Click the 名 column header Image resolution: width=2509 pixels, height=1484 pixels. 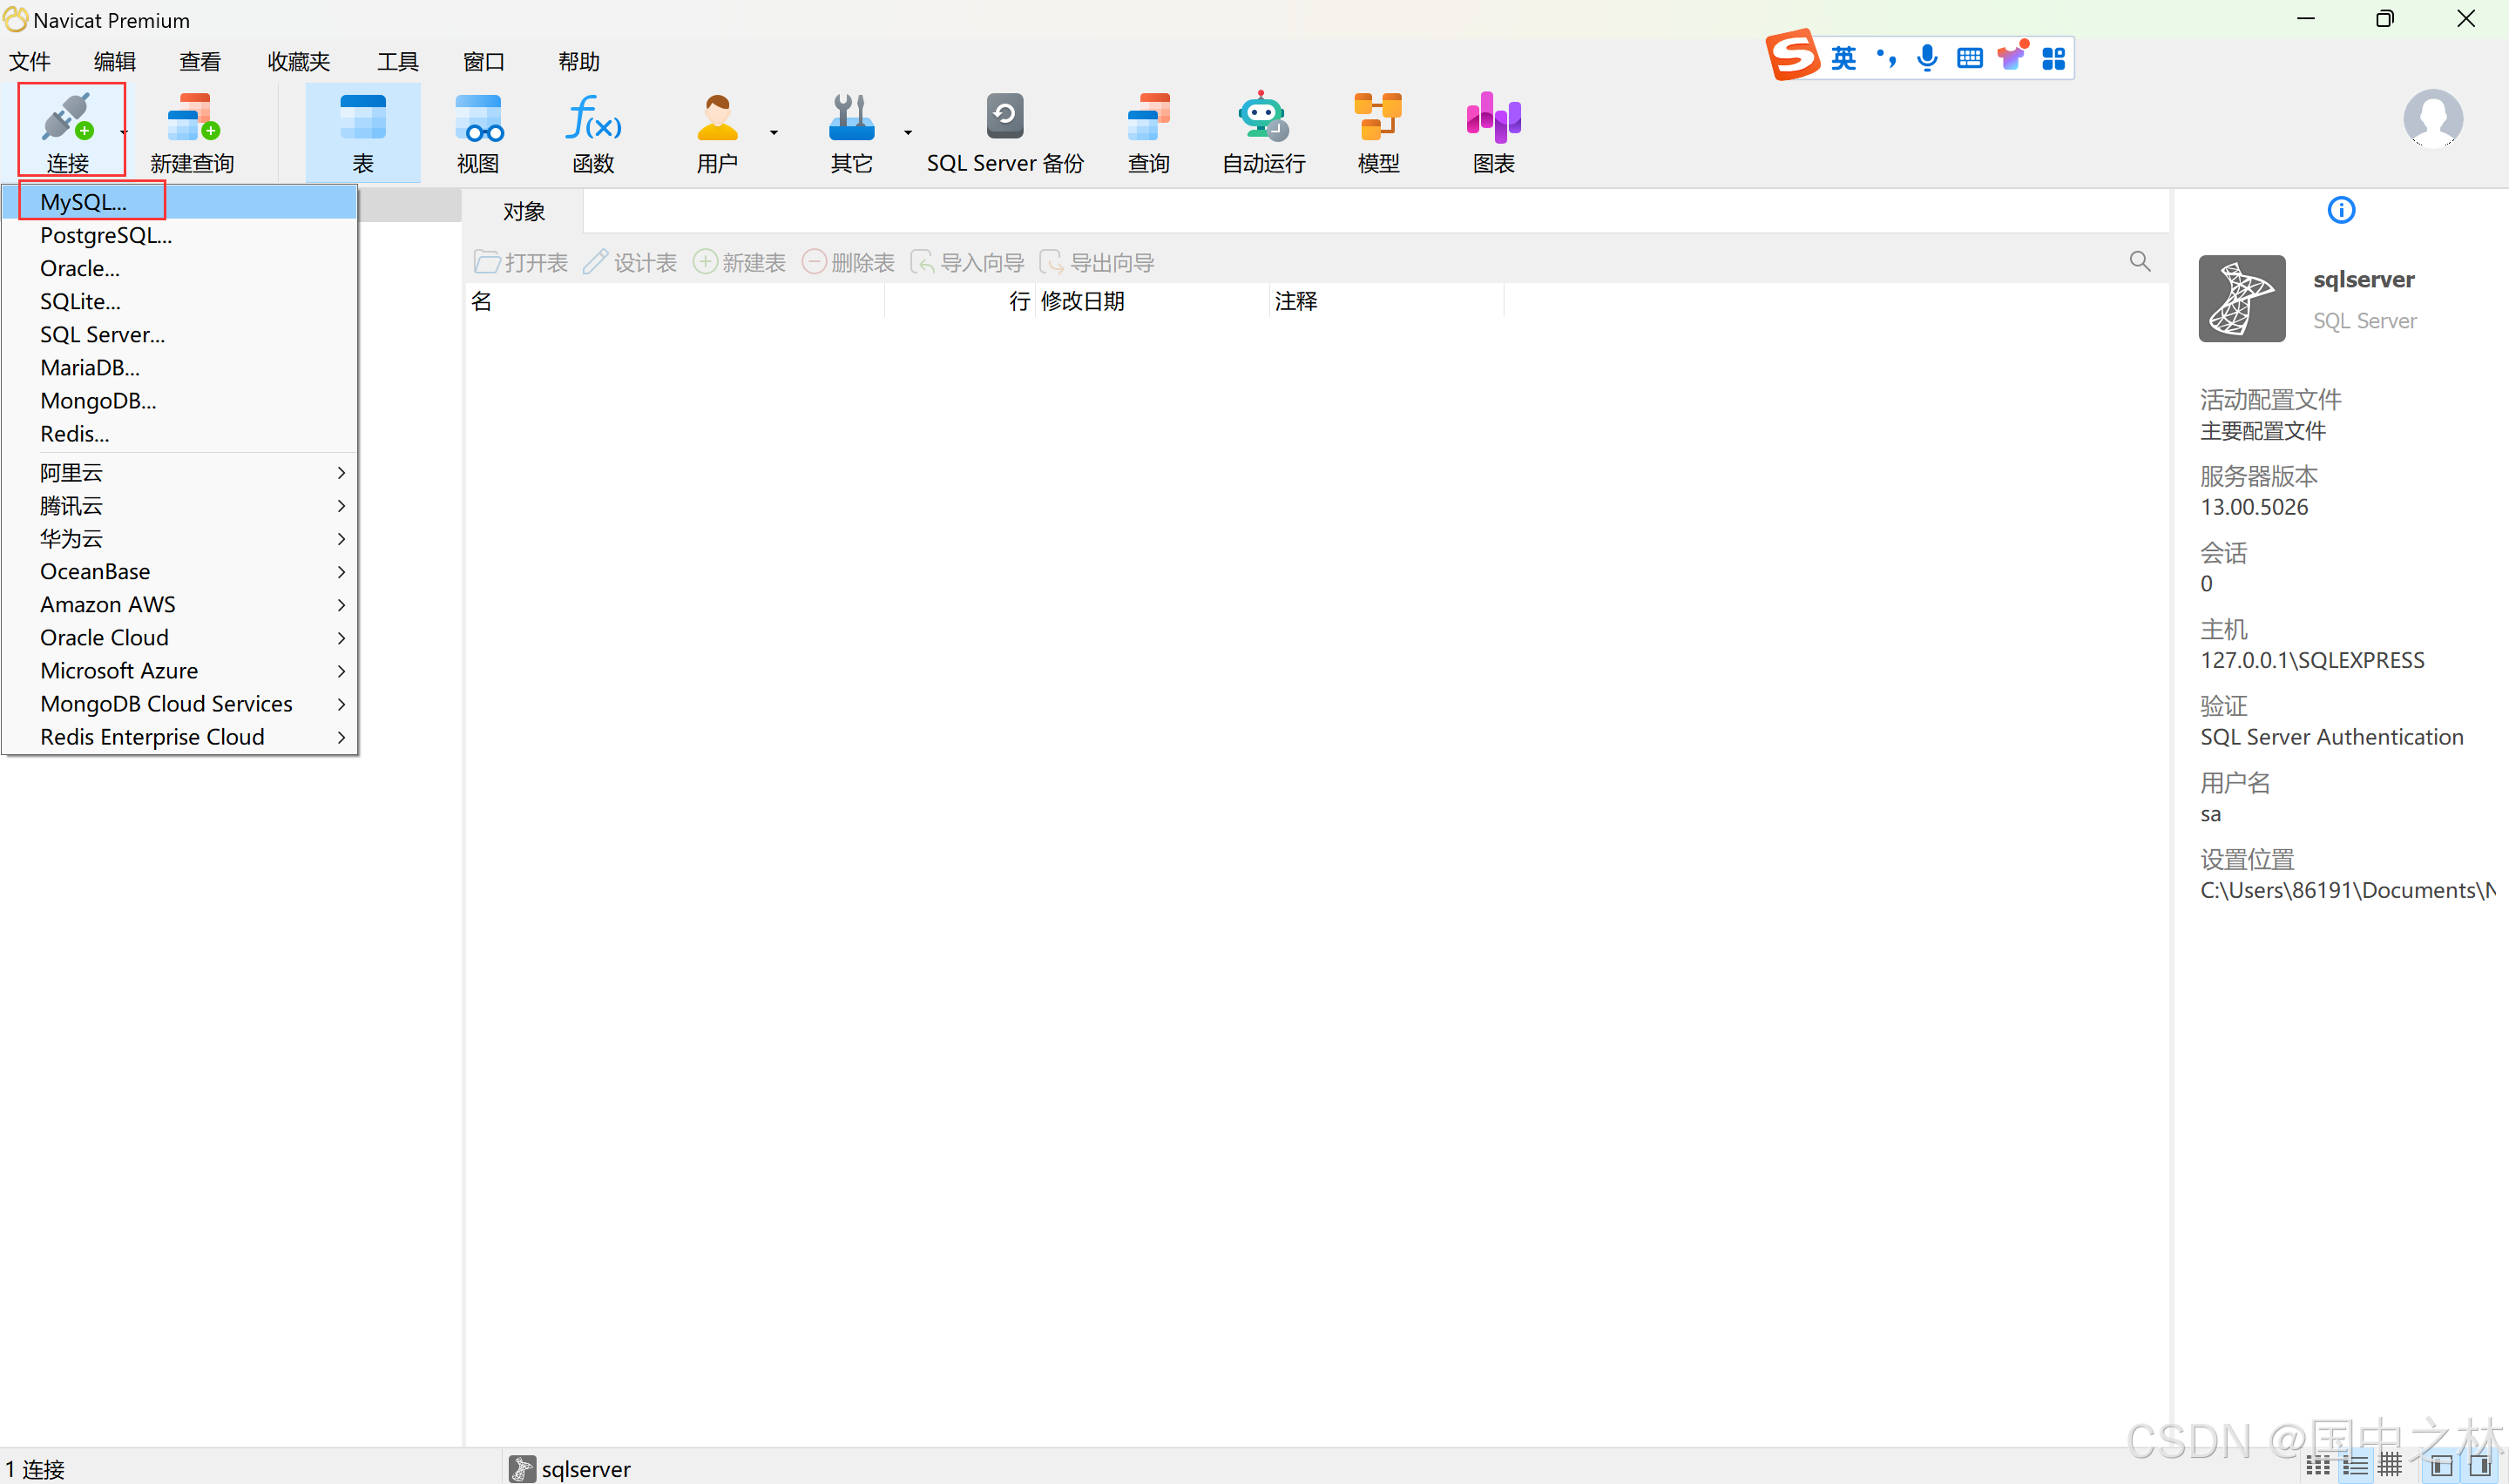coord(675,301)
